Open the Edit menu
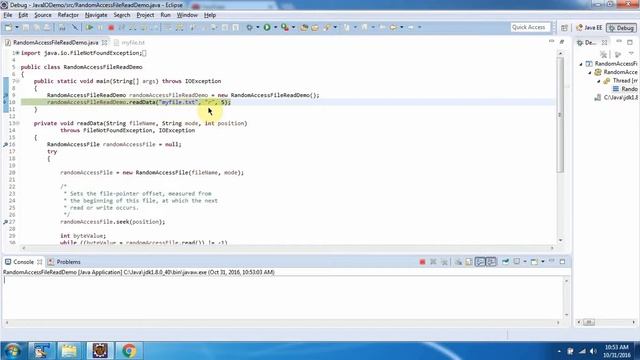 click(23, 15)
